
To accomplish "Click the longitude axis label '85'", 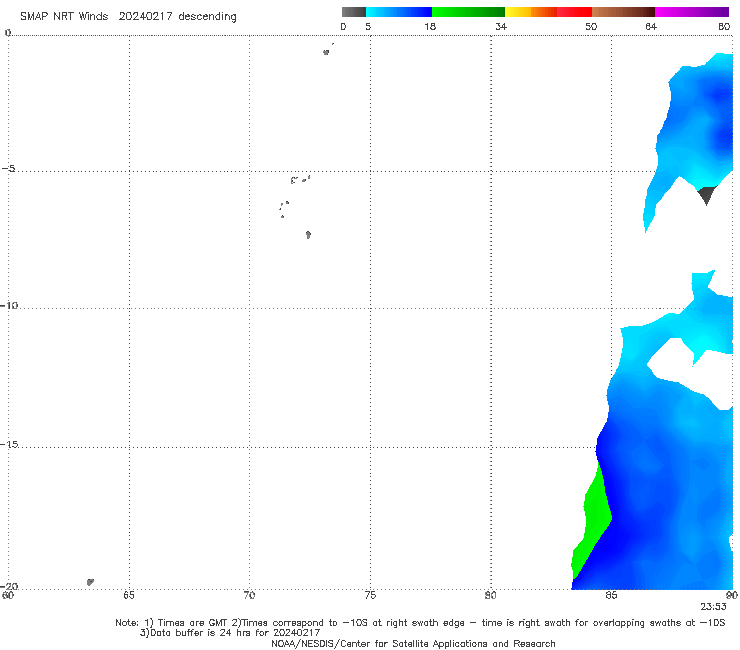I will (x=611, y=595).
